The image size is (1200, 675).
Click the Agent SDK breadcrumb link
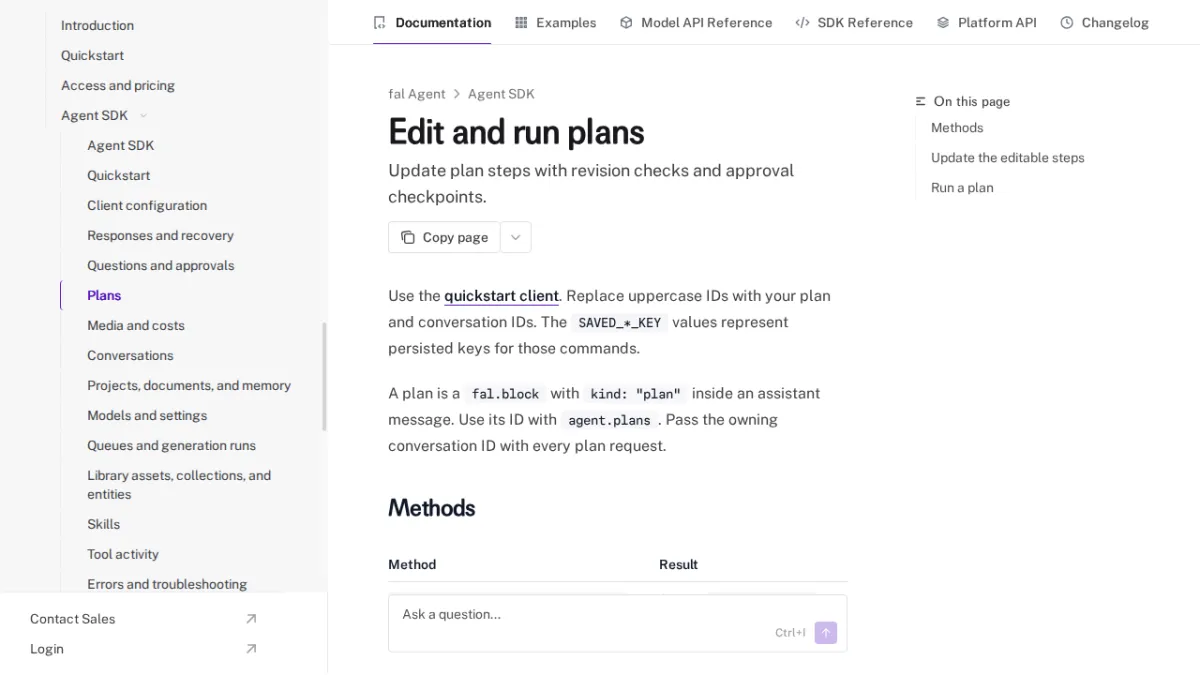pos(501,94)
